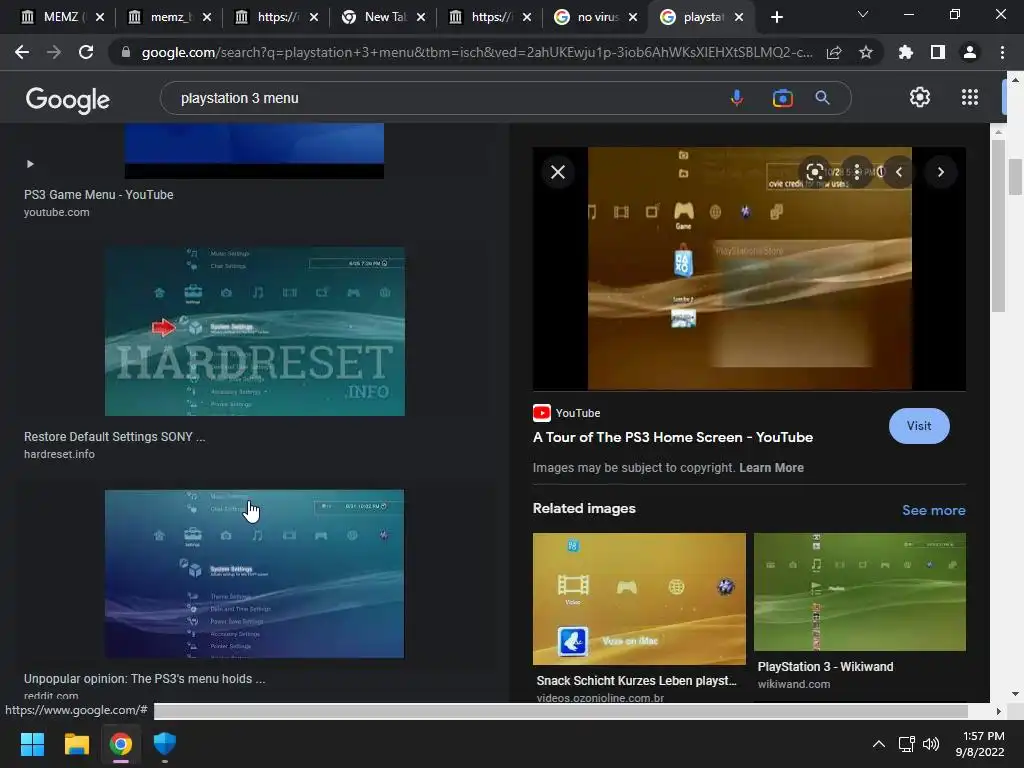
Task: Click the browser forward arrow
Action: 54,52
